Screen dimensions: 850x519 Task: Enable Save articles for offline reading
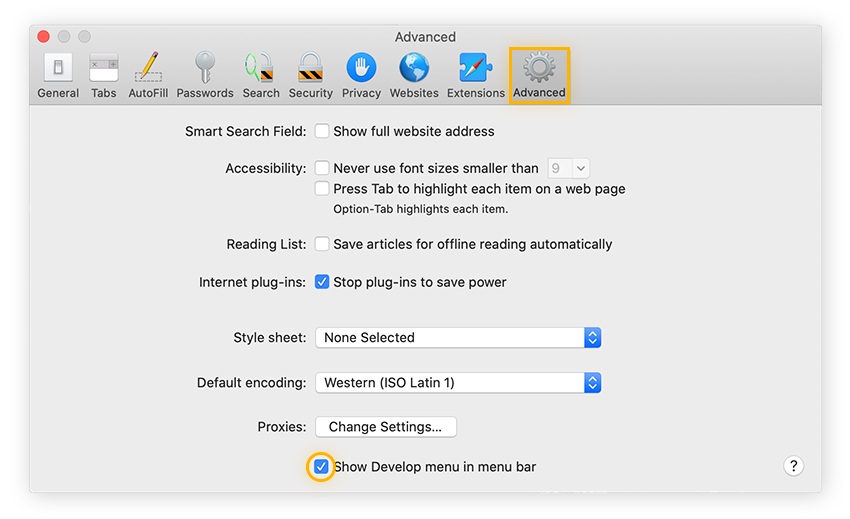click(x=322, y=244)
